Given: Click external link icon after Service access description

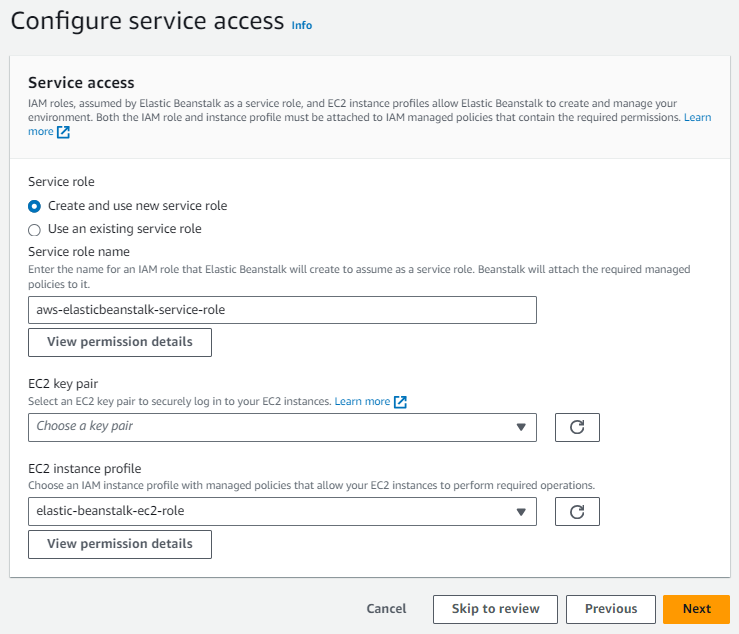Looking at the screenshot, I should pos(63,132).
